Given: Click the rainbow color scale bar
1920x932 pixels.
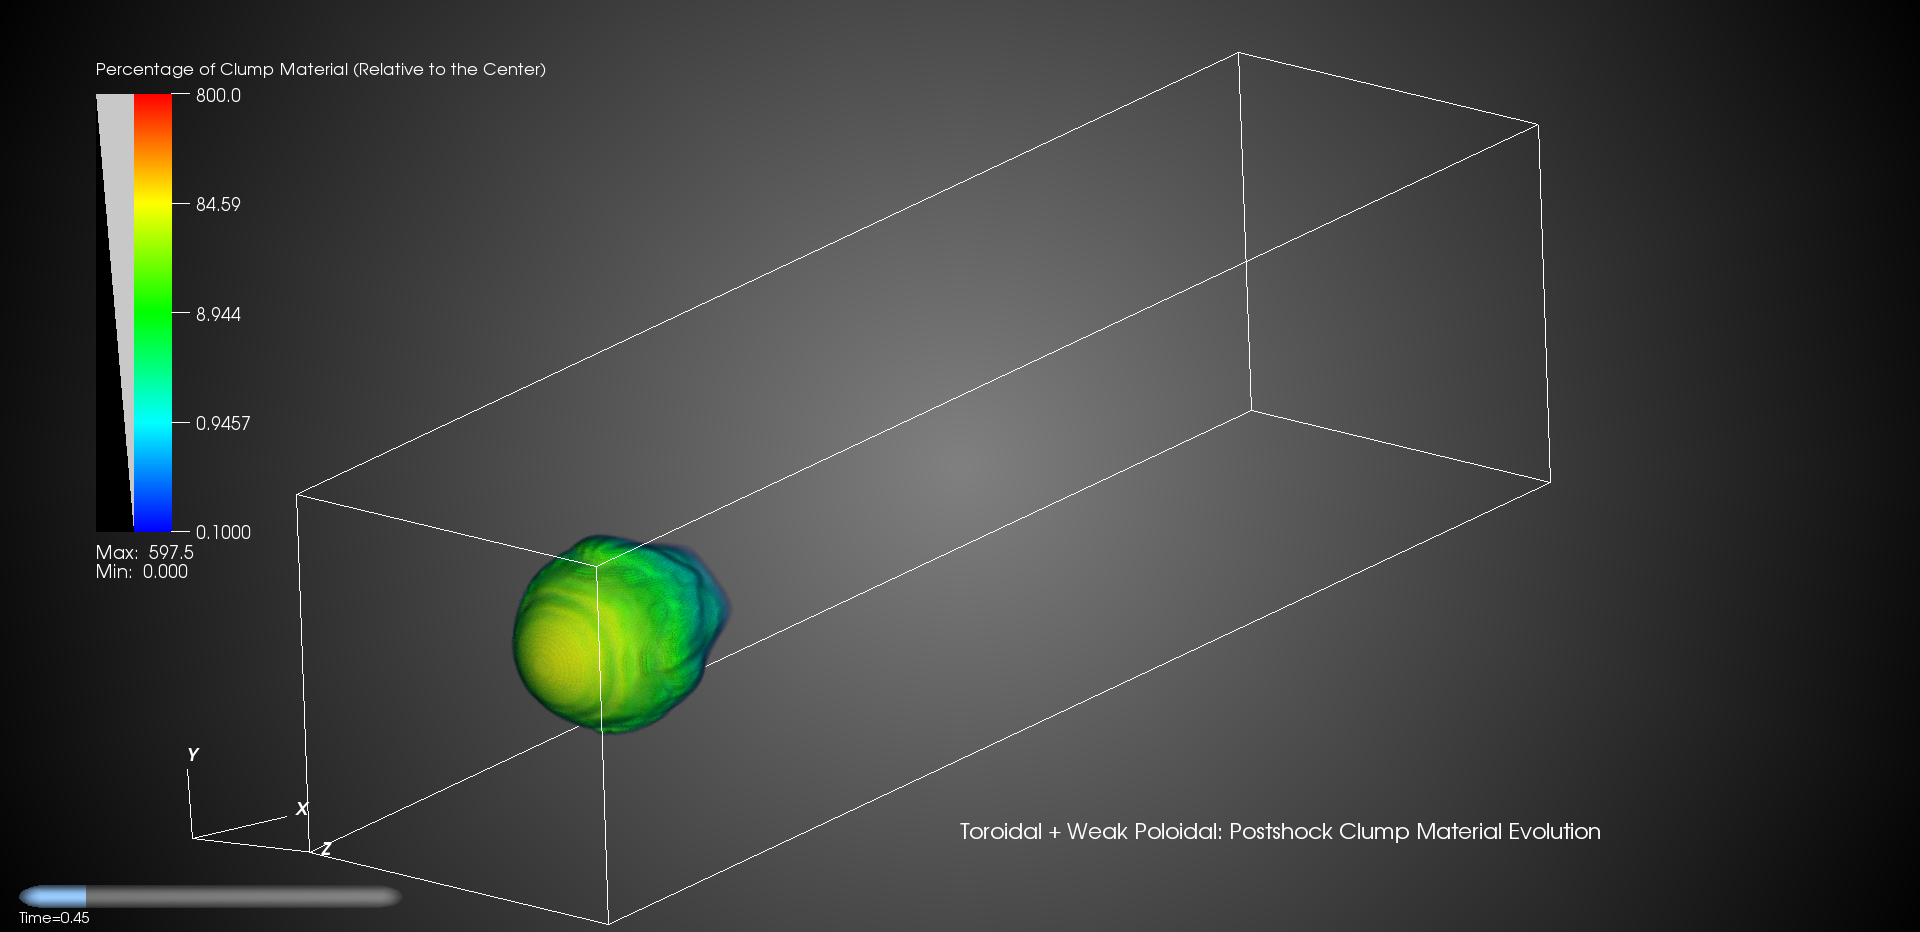Looking at the screenshot, I should pyautogui.click(x=152, y=312).
